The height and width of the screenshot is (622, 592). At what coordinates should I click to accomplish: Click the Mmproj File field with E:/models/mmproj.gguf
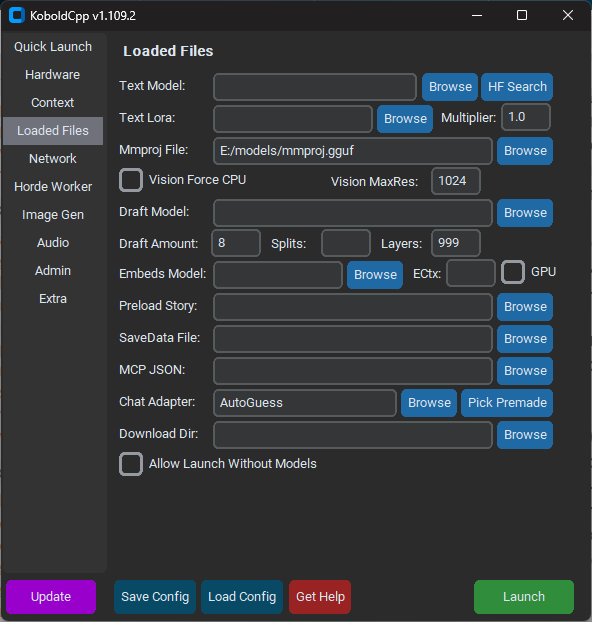pyautogui.click(x=353, y=151)
